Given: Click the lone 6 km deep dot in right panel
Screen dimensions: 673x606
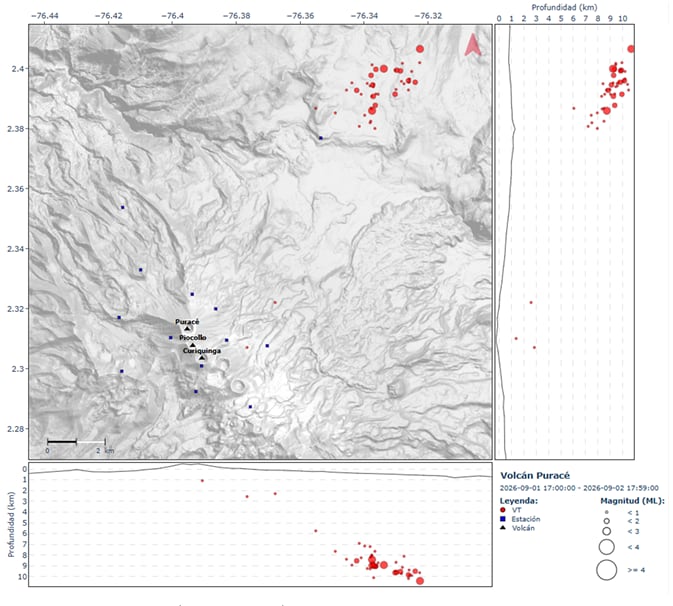Looking at the screenshot, I should (574, 108).
